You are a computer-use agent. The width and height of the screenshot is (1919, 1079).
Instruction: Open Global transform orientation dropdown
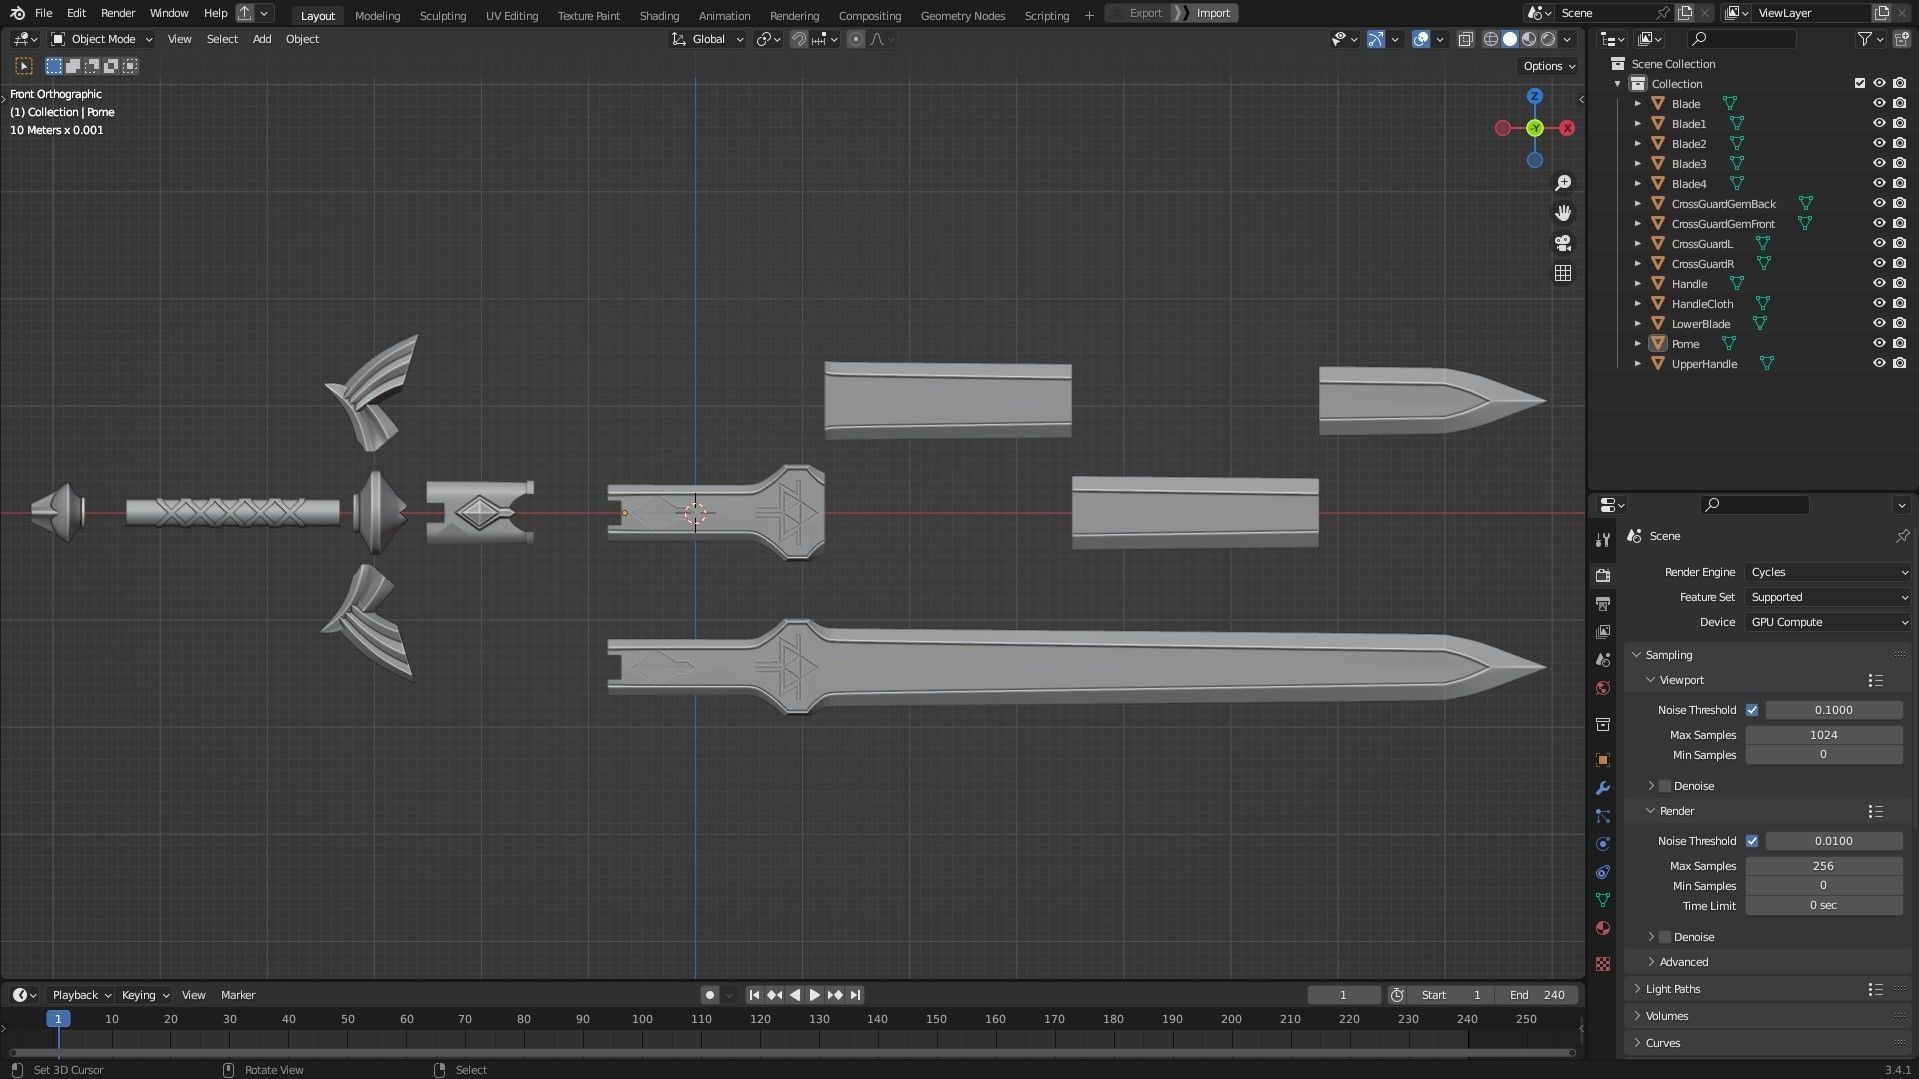(x=708, y=39)
